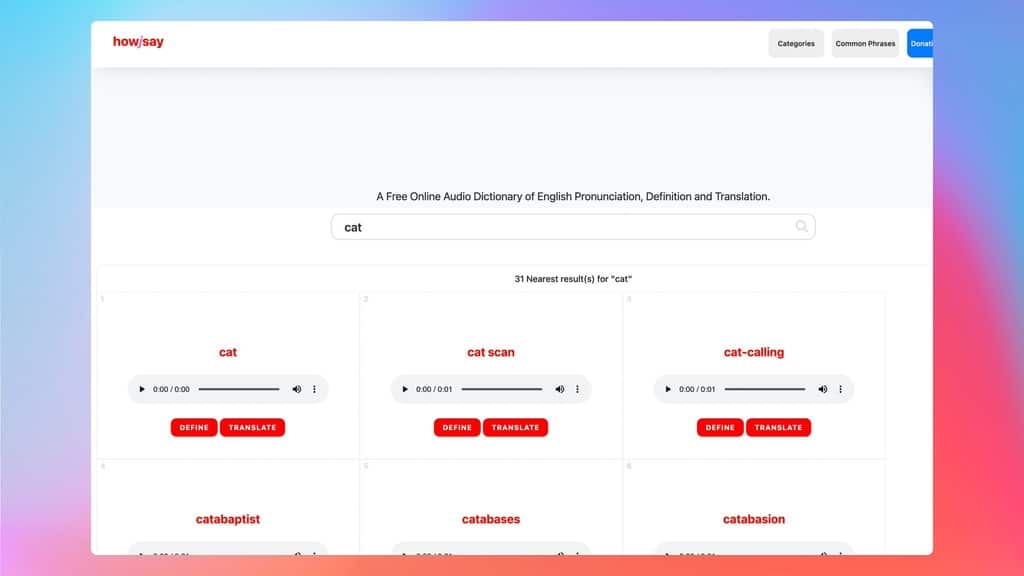Open the Categories page

click(796, 43)
